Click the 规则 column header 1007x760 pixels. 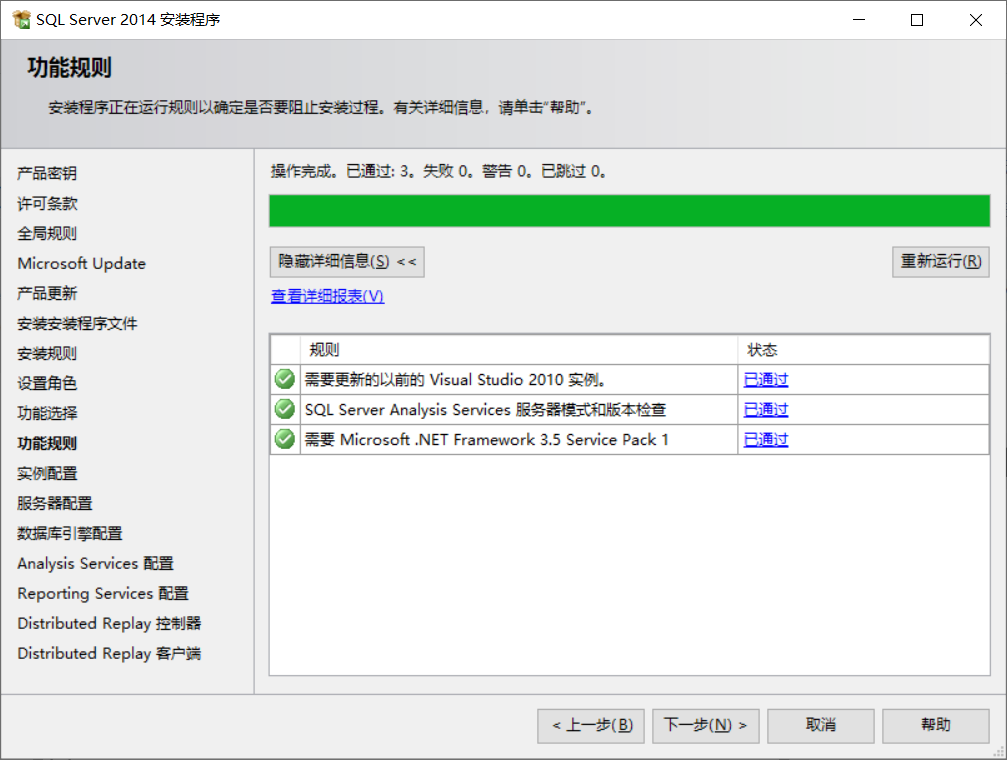(519, 350)
